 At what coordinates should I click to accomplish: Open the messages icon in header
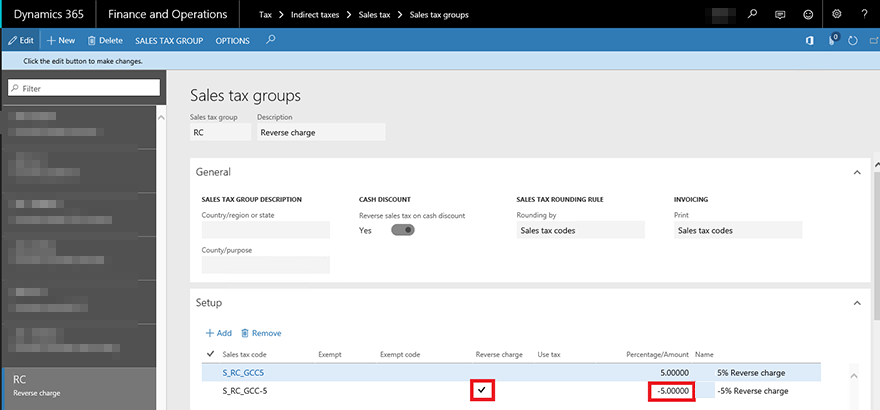click(x=780, y=15)
